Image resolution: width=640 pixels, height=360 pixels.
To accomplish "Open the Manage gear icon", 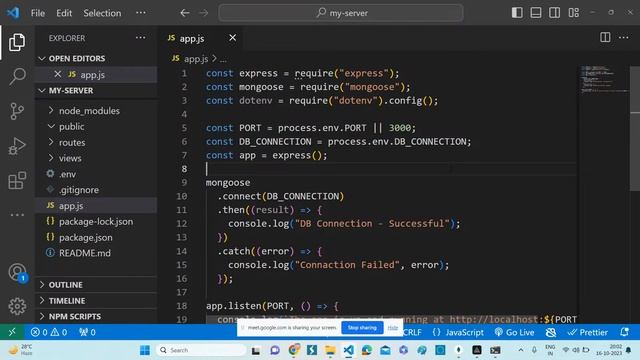I will [17, 306].
